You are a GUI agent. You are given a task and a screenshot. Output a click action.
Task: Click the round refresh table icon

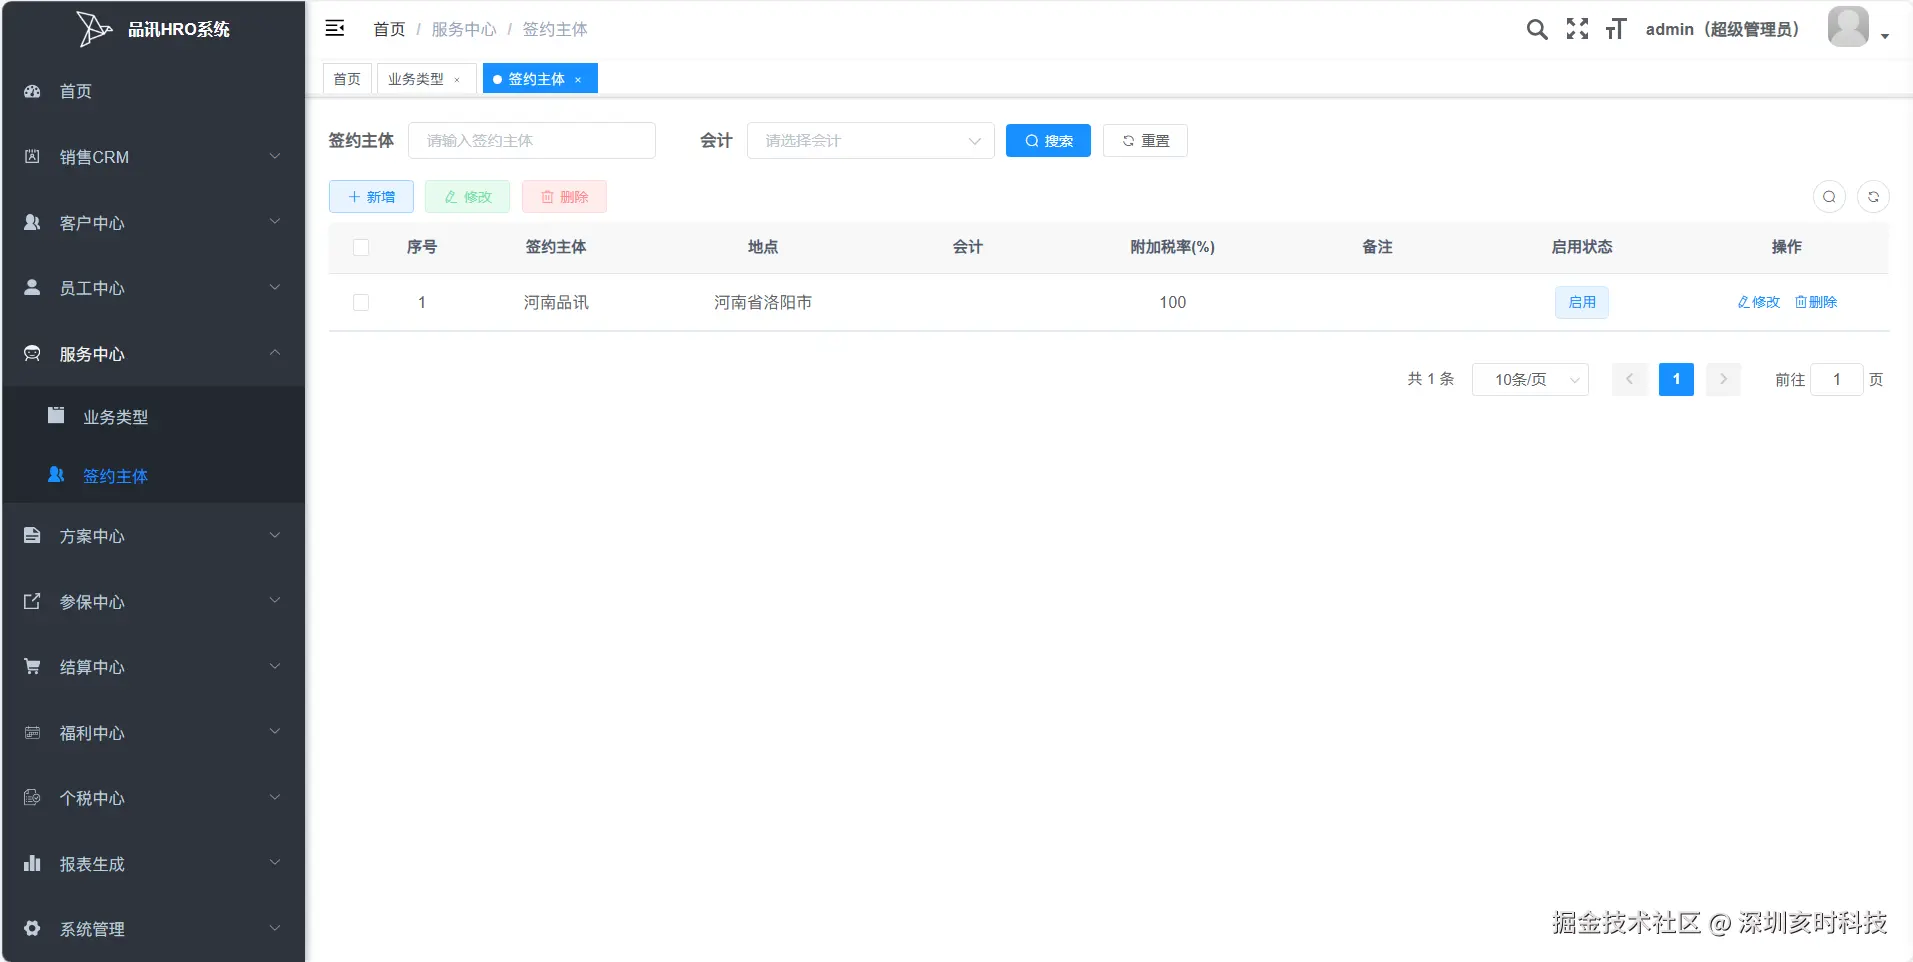(x=1873, y=197)
